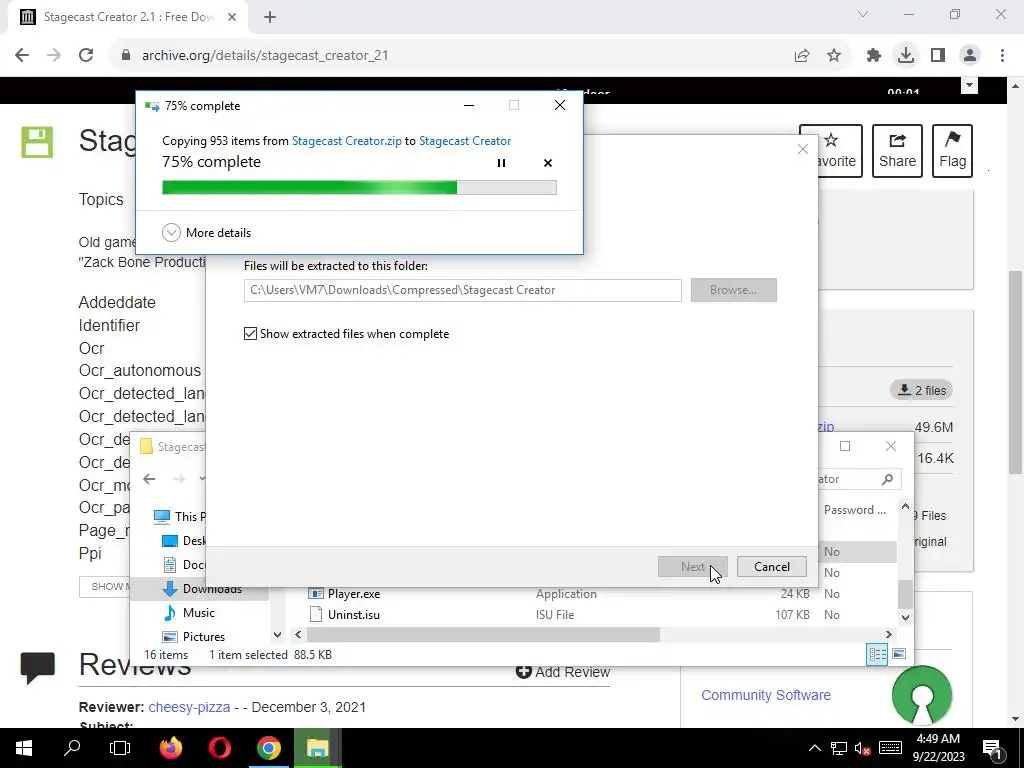Image resolution: width=1024 pixels, height=768 pixels.
Task: Click the Reviews speech bubble icon
Action: (x=37, y=667)
